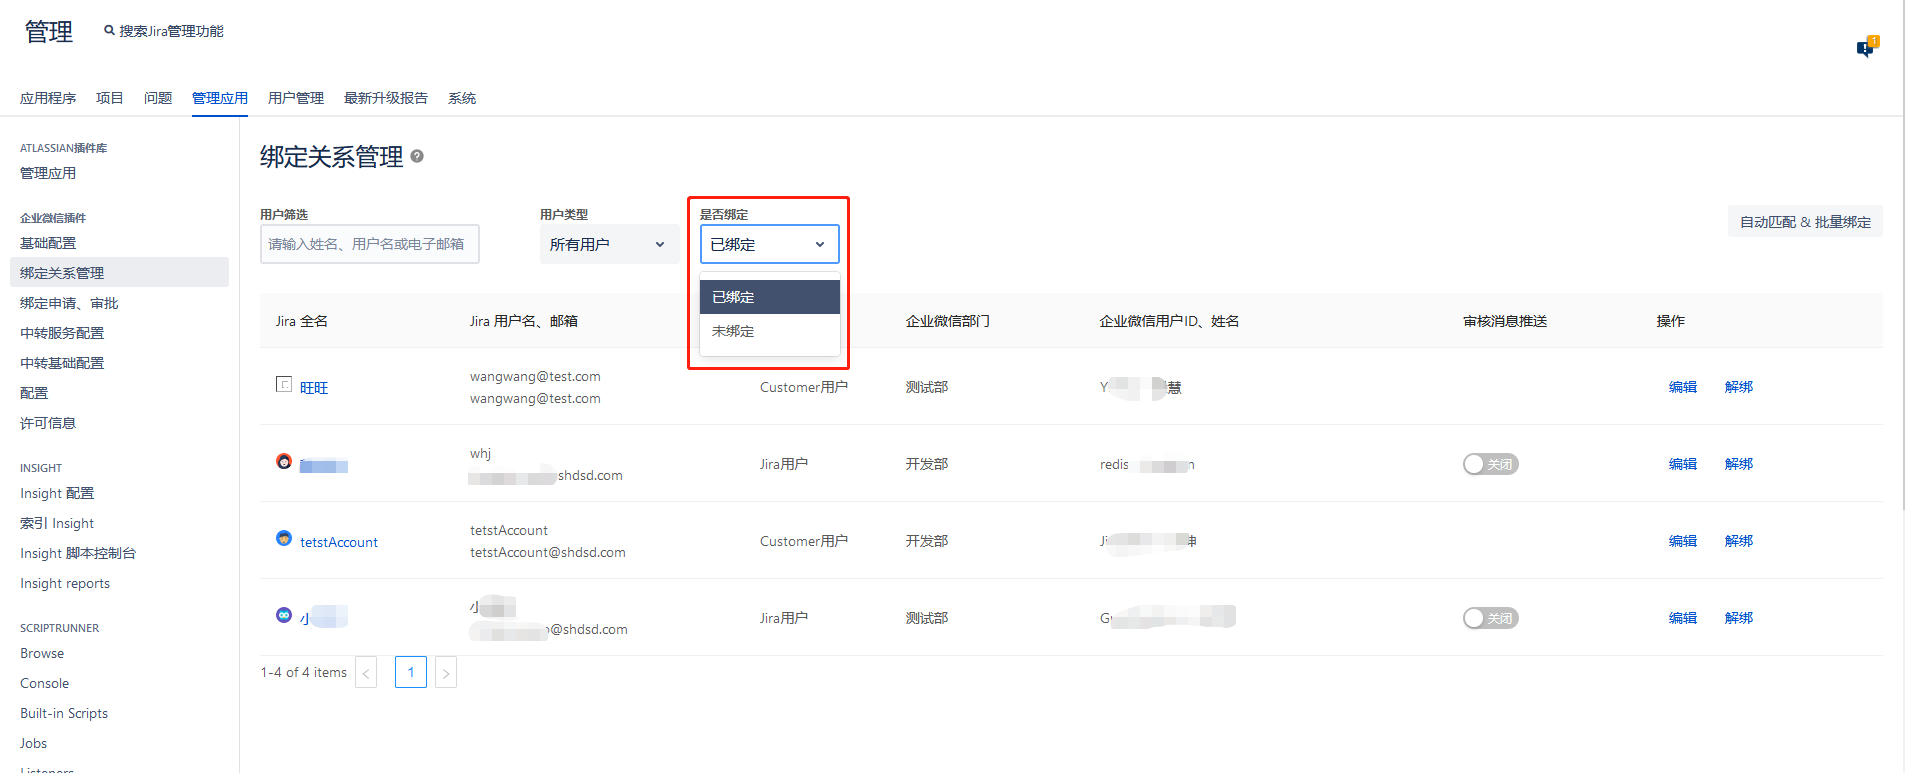Go to the next page arrow

pyautogui.click(x=446, y=673)
